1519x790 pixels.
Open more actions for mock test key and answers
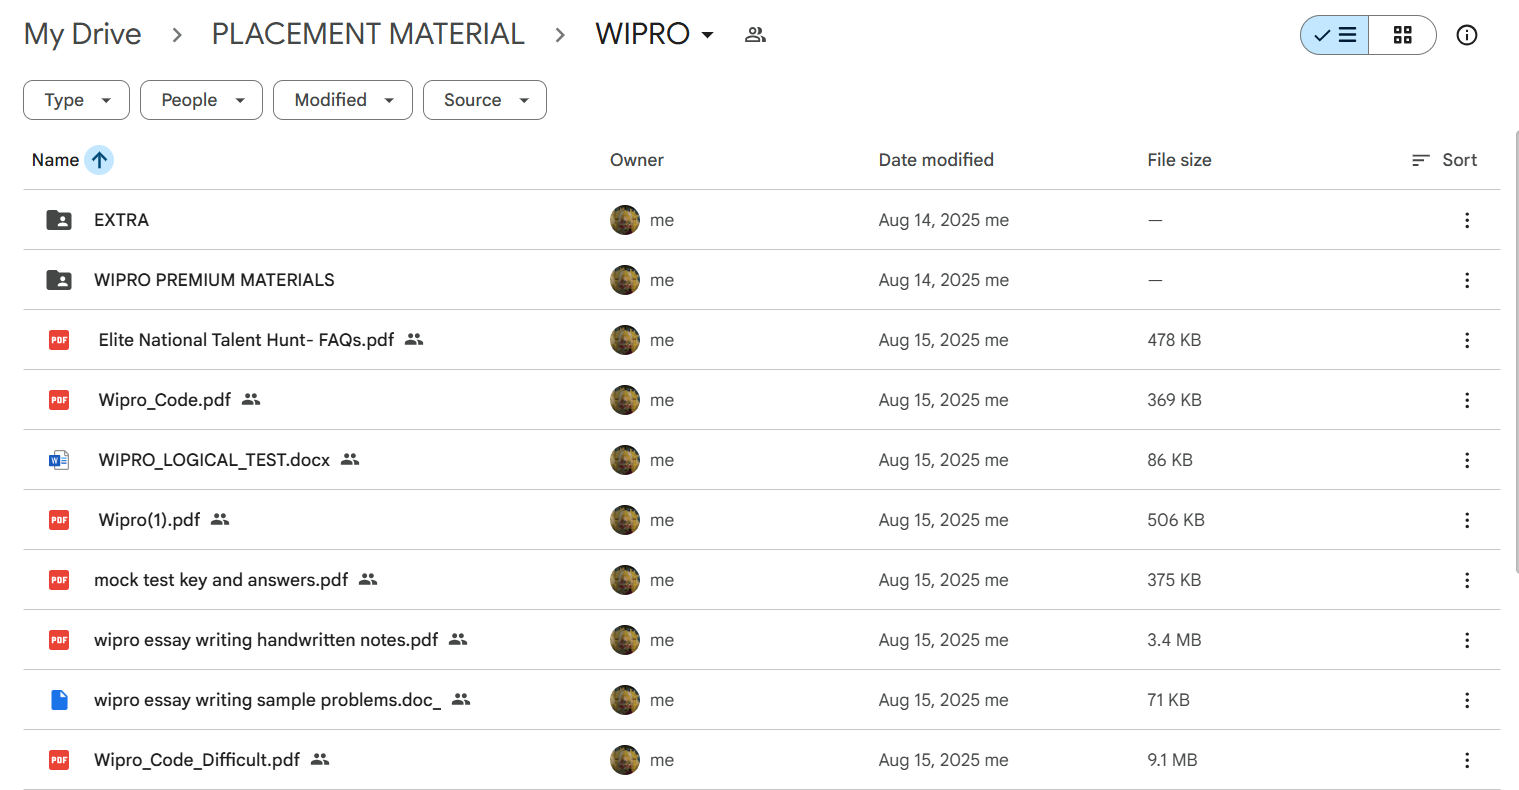pos(1467,580)
